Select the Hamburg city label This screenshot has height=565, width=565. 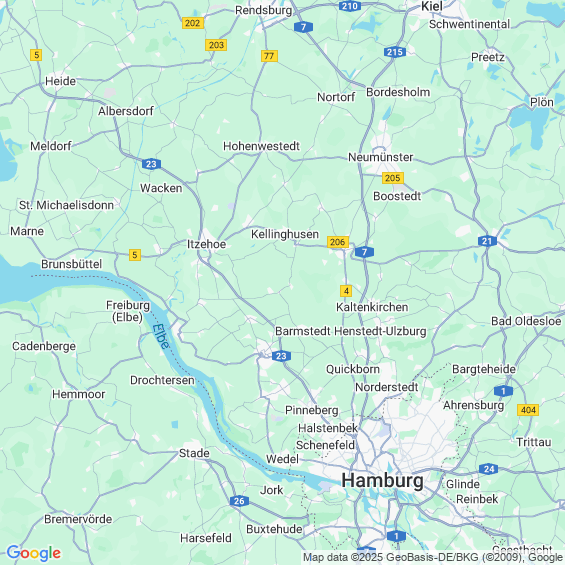click(382, 481)
